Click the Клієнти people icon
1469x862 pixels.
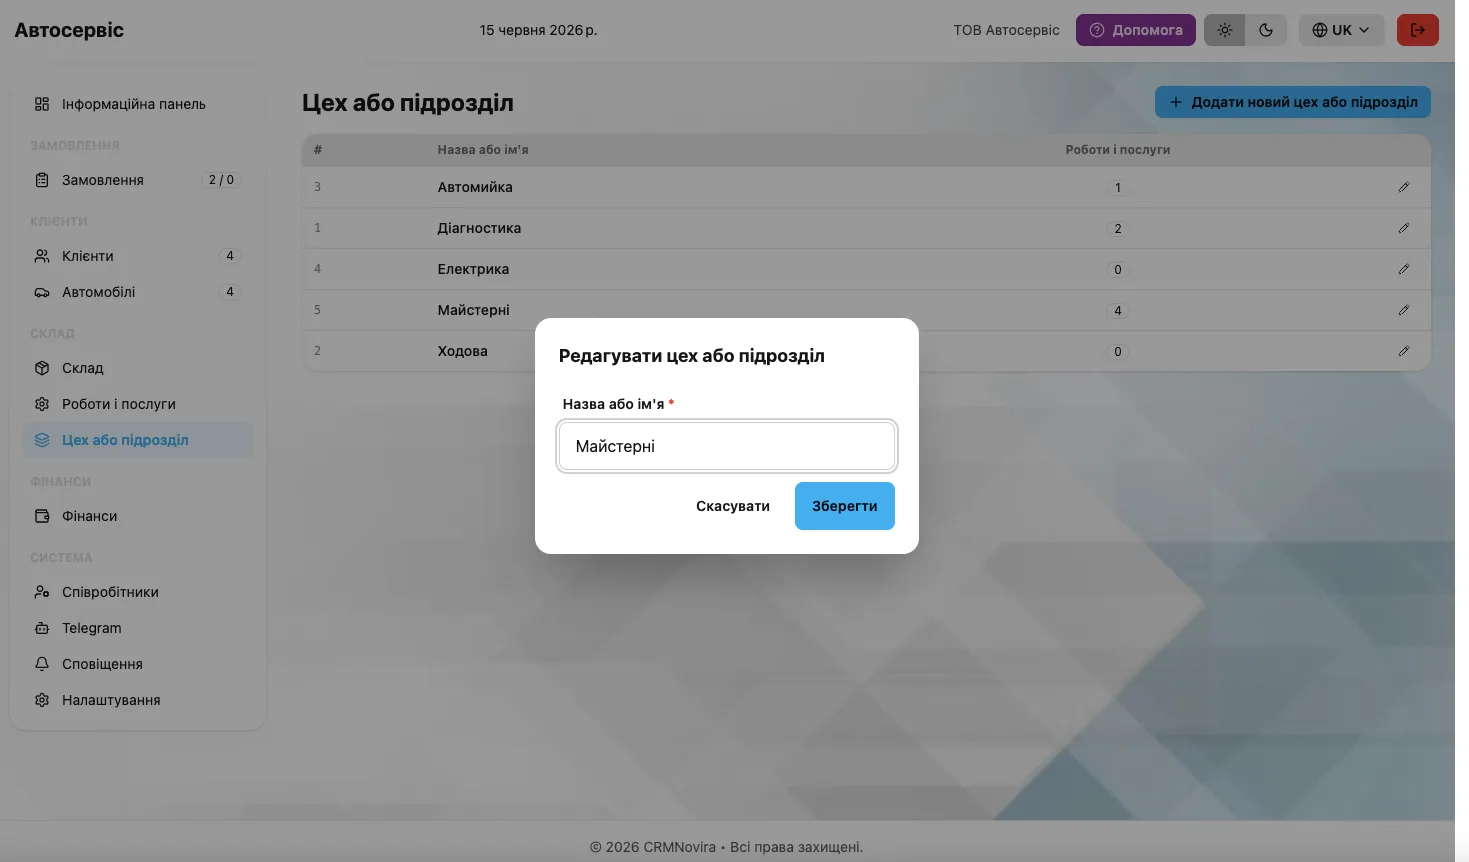pos(42,256)
